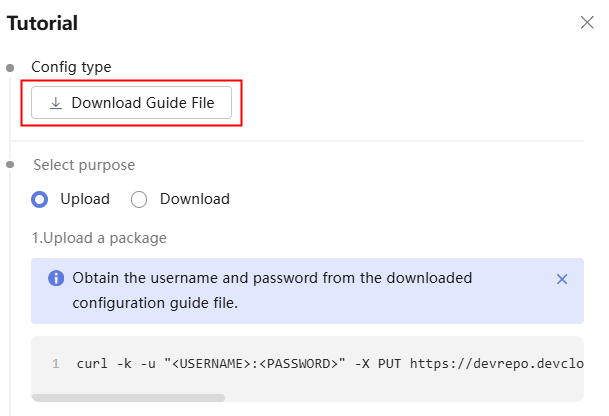Click the blue info icon in the notice
609x416 pixels.
tap(56, 278)
